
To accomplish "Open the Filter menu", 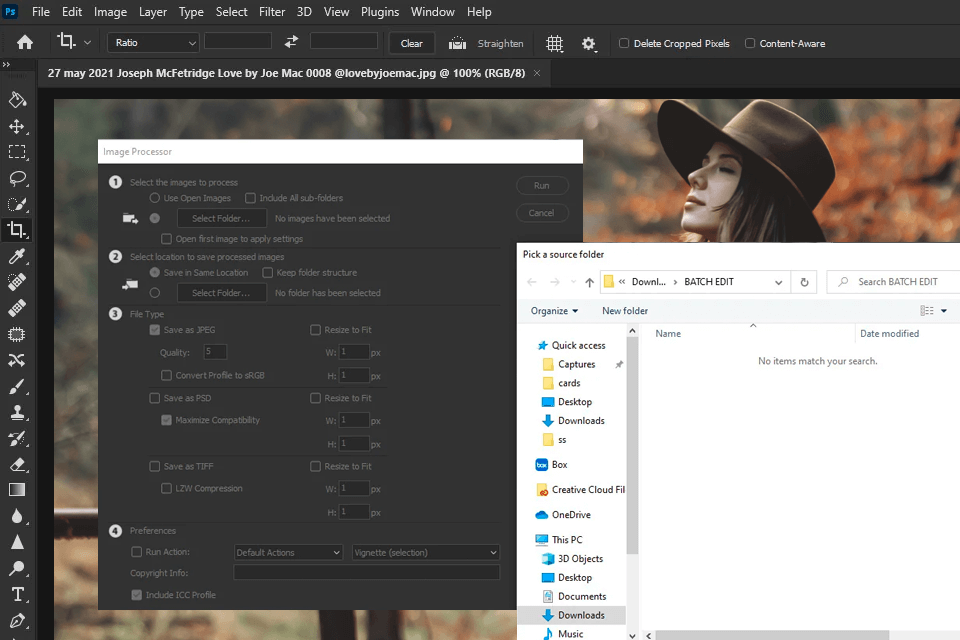I will [272, 12].
